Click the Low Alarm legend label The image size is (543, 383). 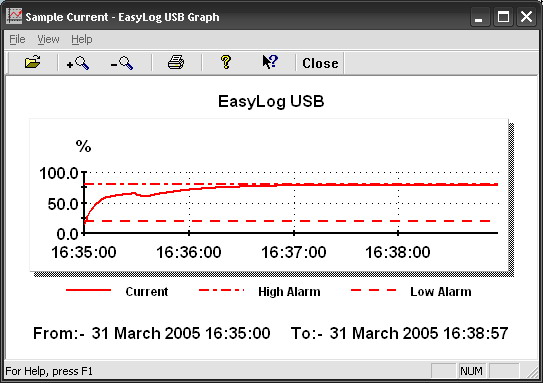440,292
